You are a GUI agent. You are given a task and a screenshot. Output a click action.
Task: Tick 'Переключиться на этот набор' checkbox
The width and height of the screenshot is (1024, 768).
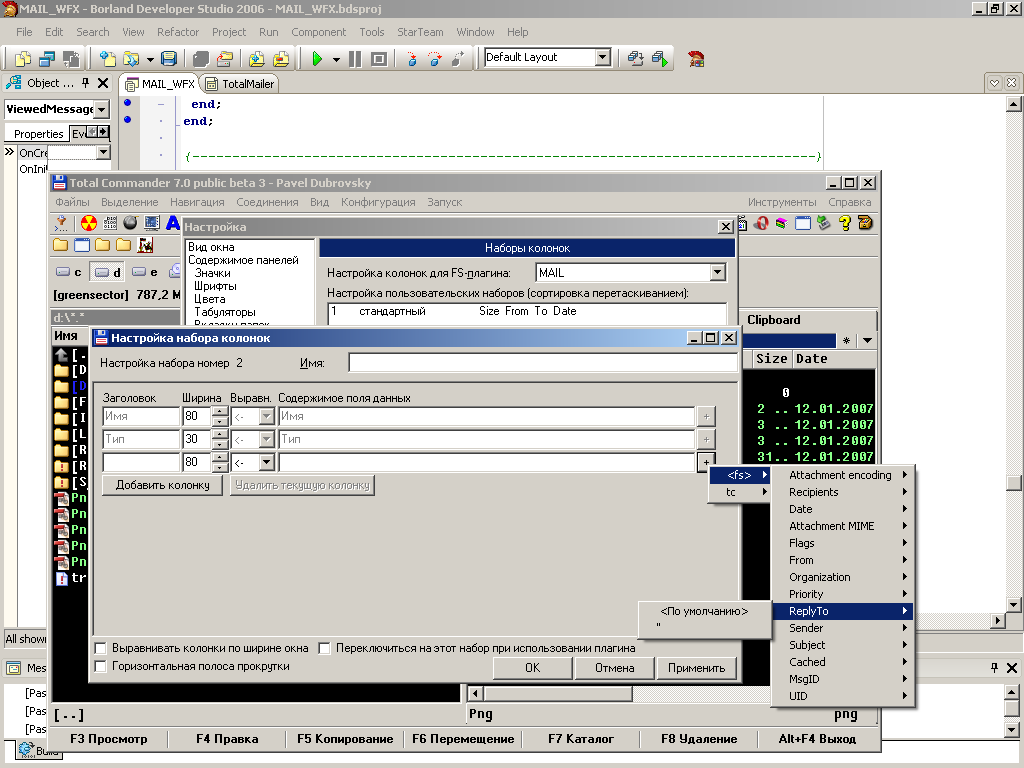click(325, 648)
